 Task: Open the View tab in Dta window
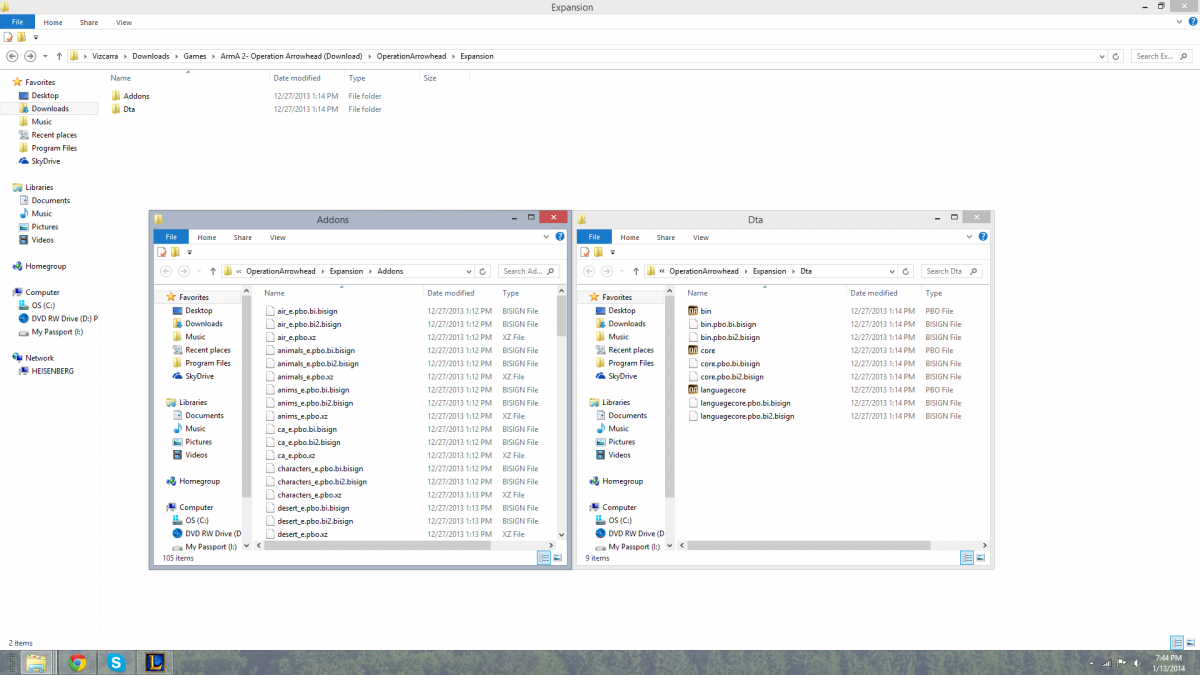coord(701,237)
